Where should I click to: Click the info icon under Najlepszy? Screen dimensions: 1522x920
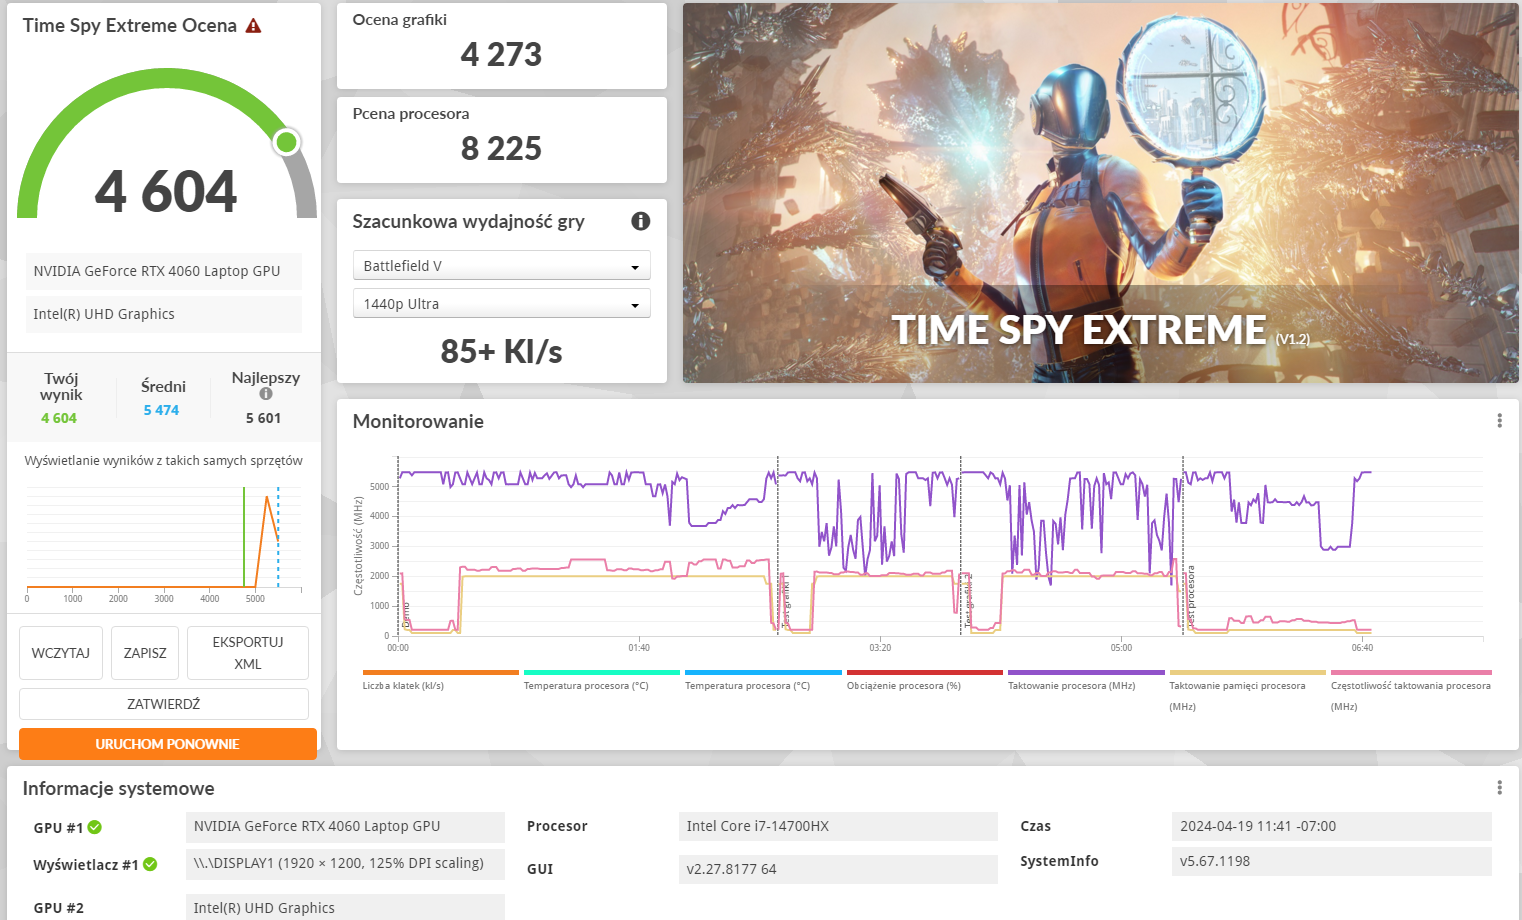tap(266, 394)
